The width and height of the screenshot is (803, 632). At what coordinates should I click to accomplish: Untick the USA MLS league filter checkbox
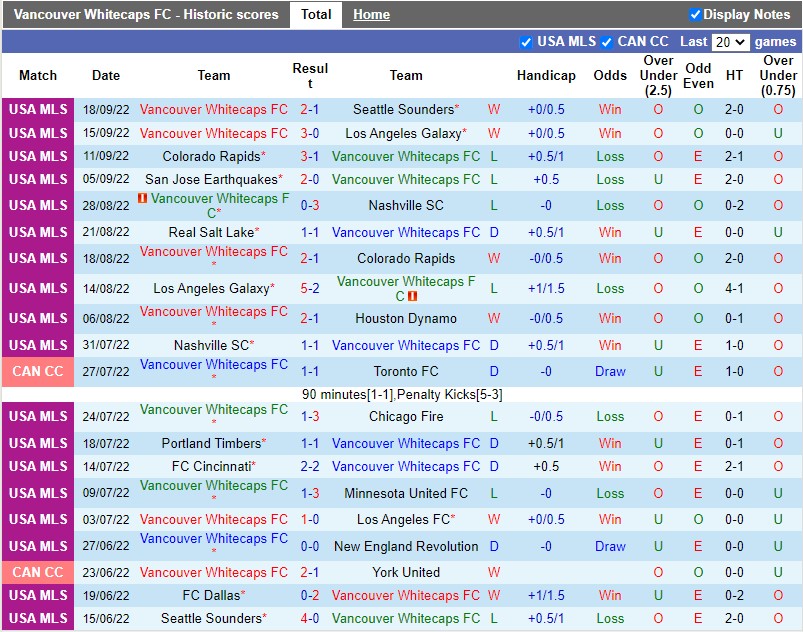(x=526, y=42)
